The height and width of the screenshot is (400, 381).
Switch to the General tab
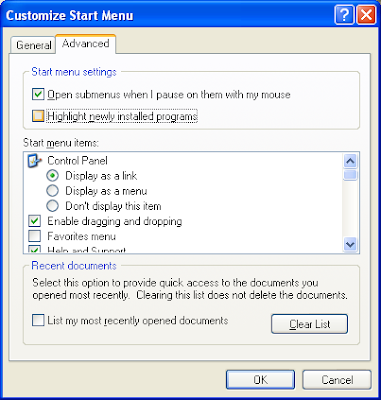(x=33, y=45)
